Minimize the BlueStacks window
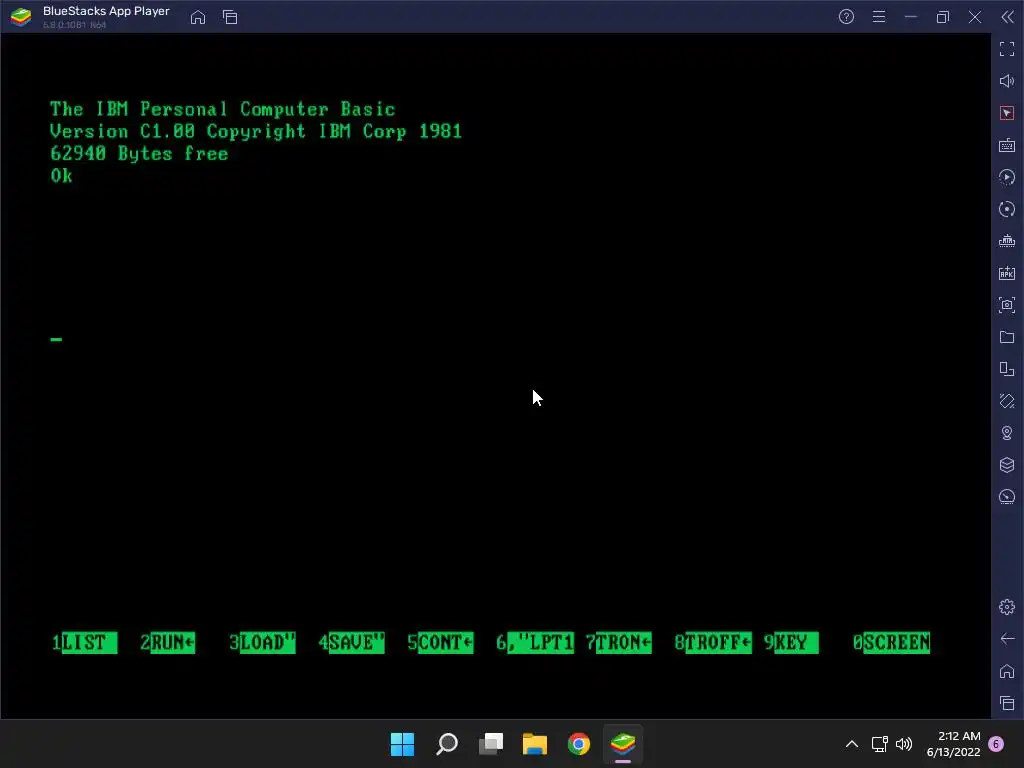This screenshot has width=1024, height=768. pyautogui.click(x=911, y=17)
